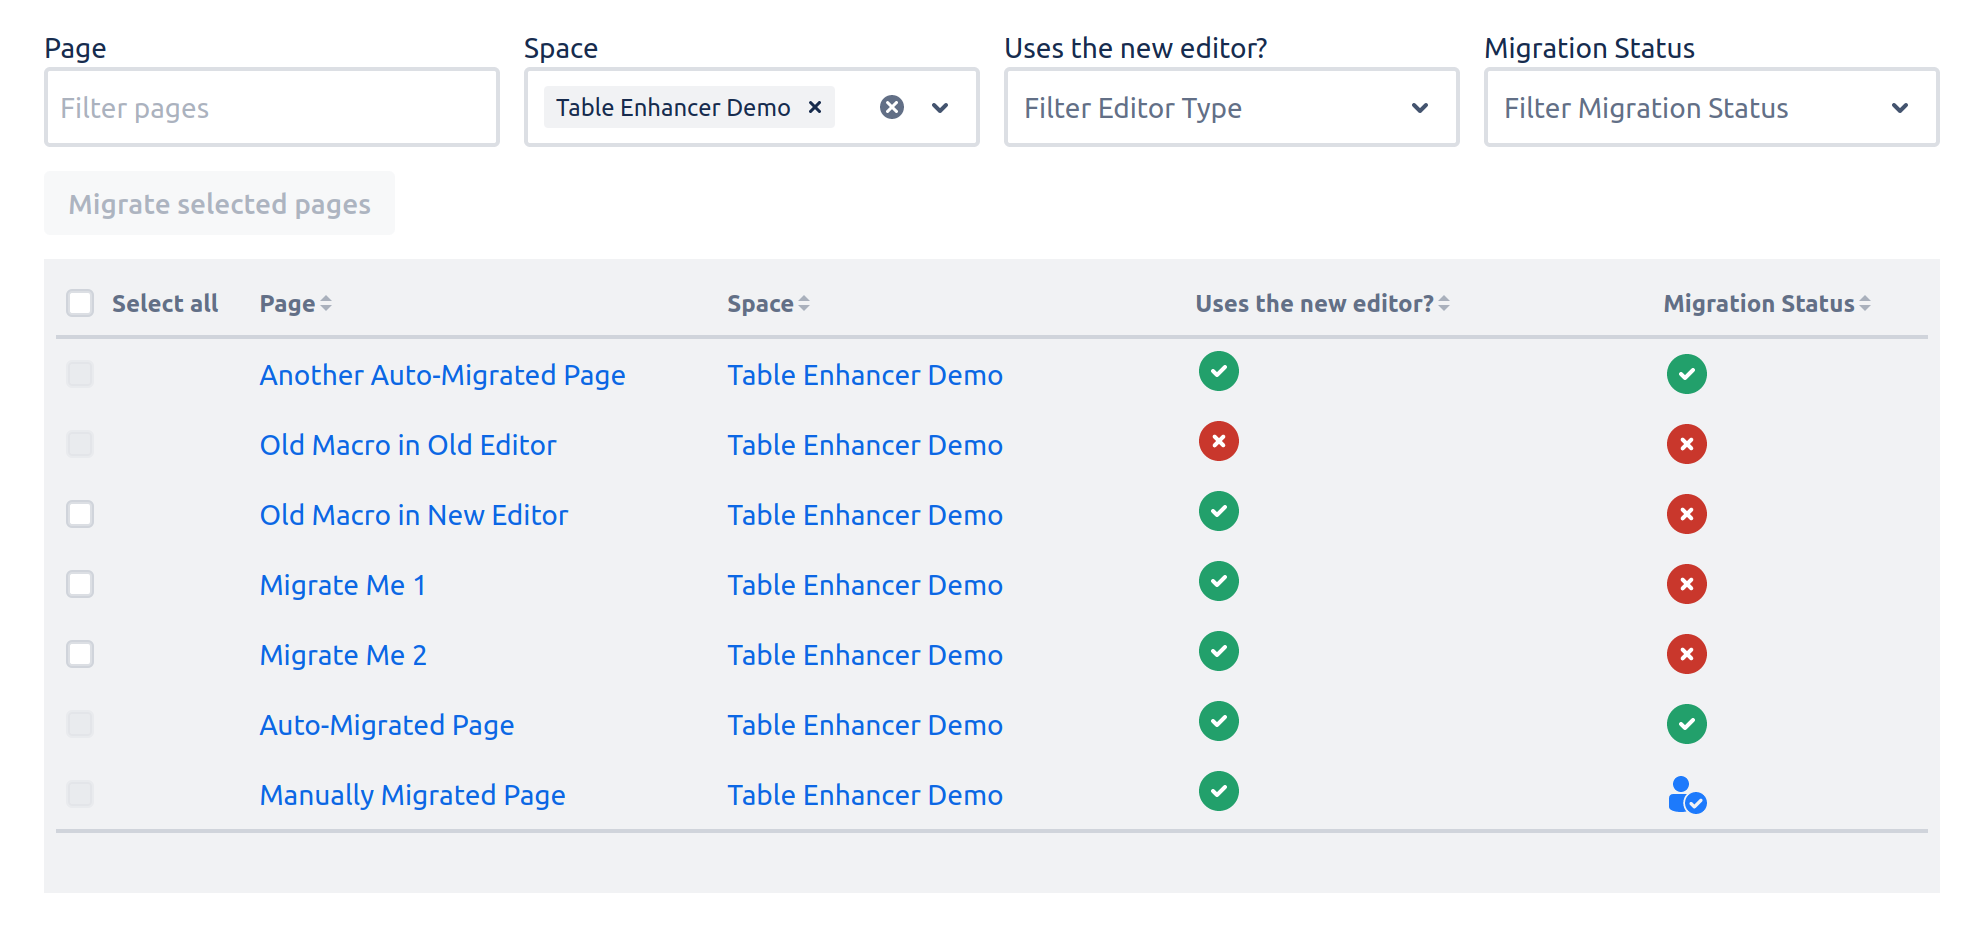
Task: Click red migration status icon for Migrate Me 1
Action: tap(1686, 584)
